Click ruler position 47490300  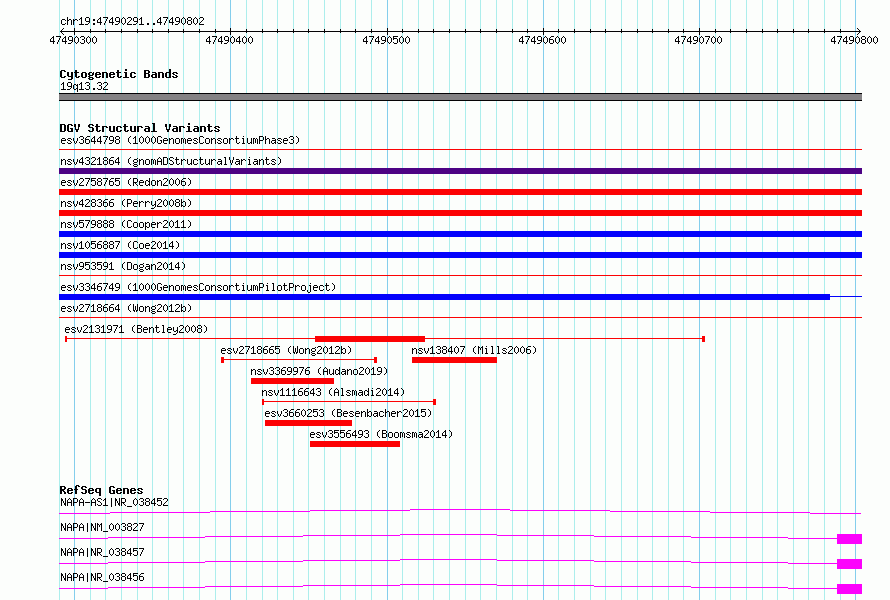tap(73, 40)
